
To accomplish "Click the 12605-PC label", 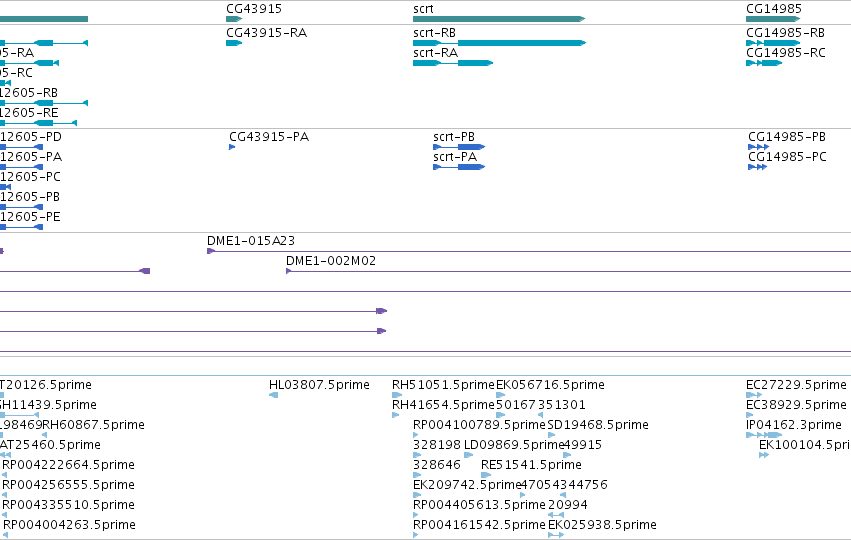I will pyautogui.click(x=30, y=177).
